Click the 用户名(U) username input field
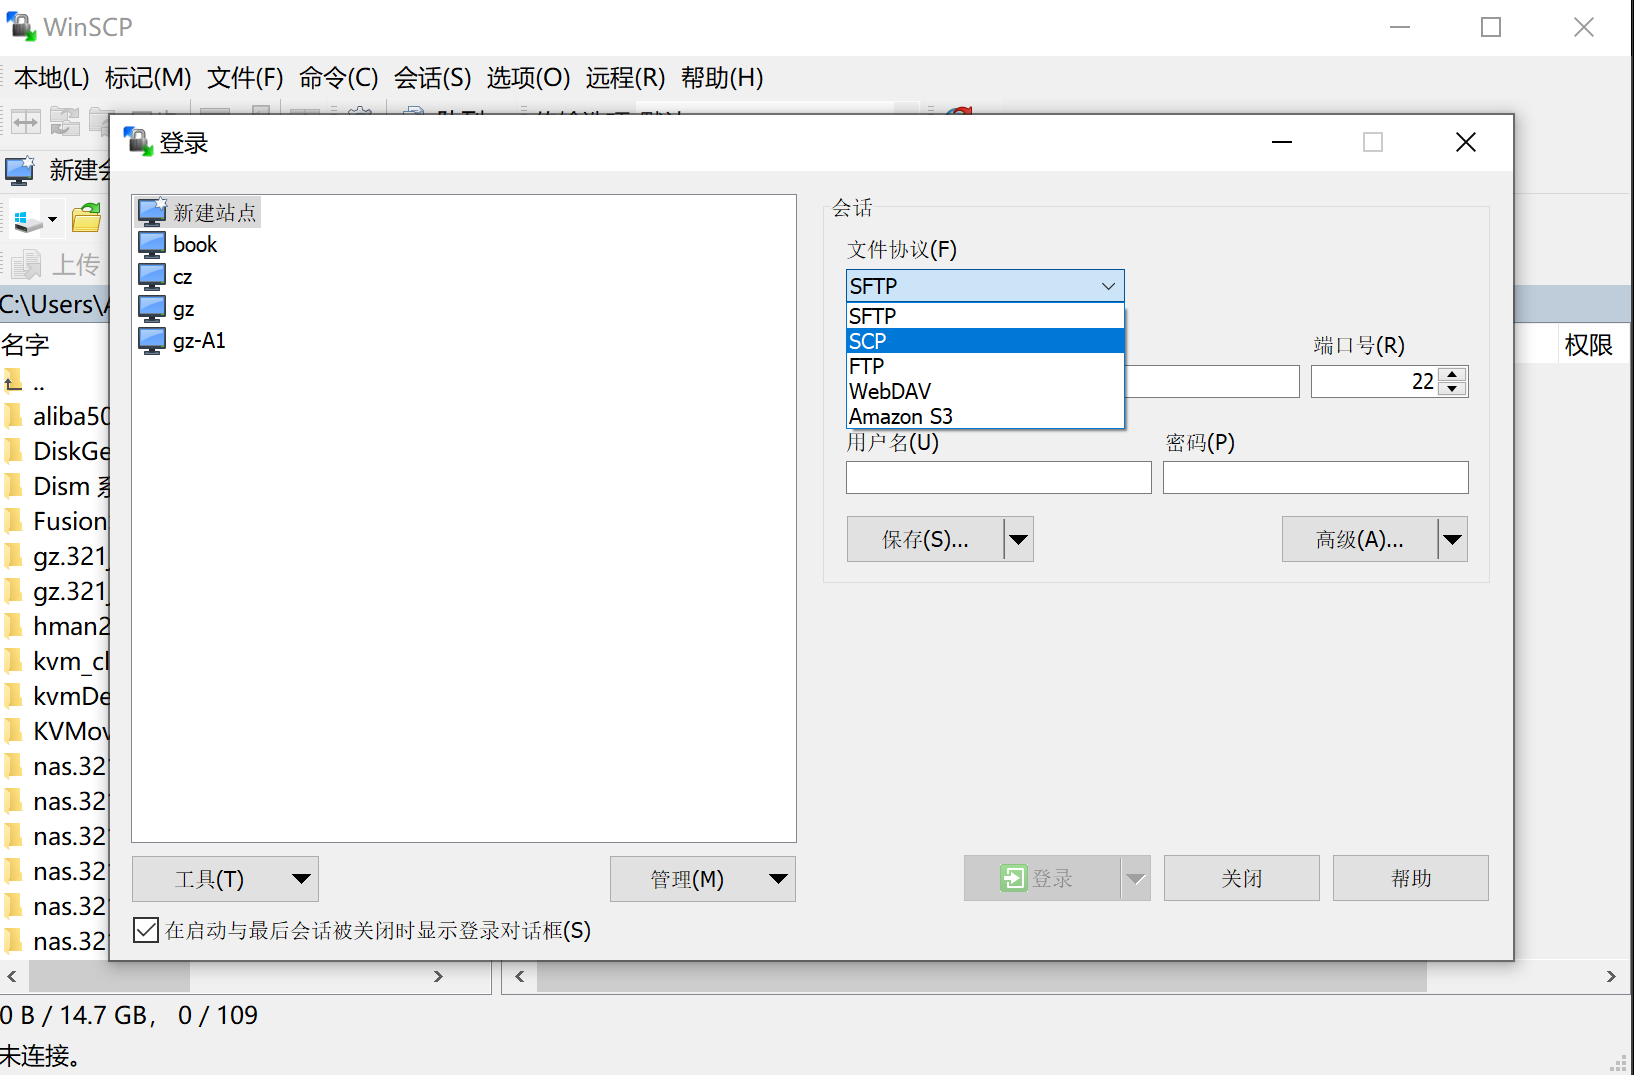Image resolution: width=1634 pixels, height=1075 pixels. tap(999, 477)
